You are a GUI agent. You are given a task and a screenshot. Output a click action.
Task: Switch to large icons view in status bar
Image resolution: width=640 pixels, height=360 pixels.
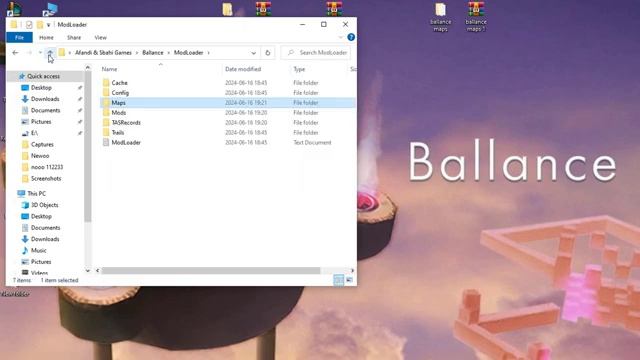click(349, 280)
